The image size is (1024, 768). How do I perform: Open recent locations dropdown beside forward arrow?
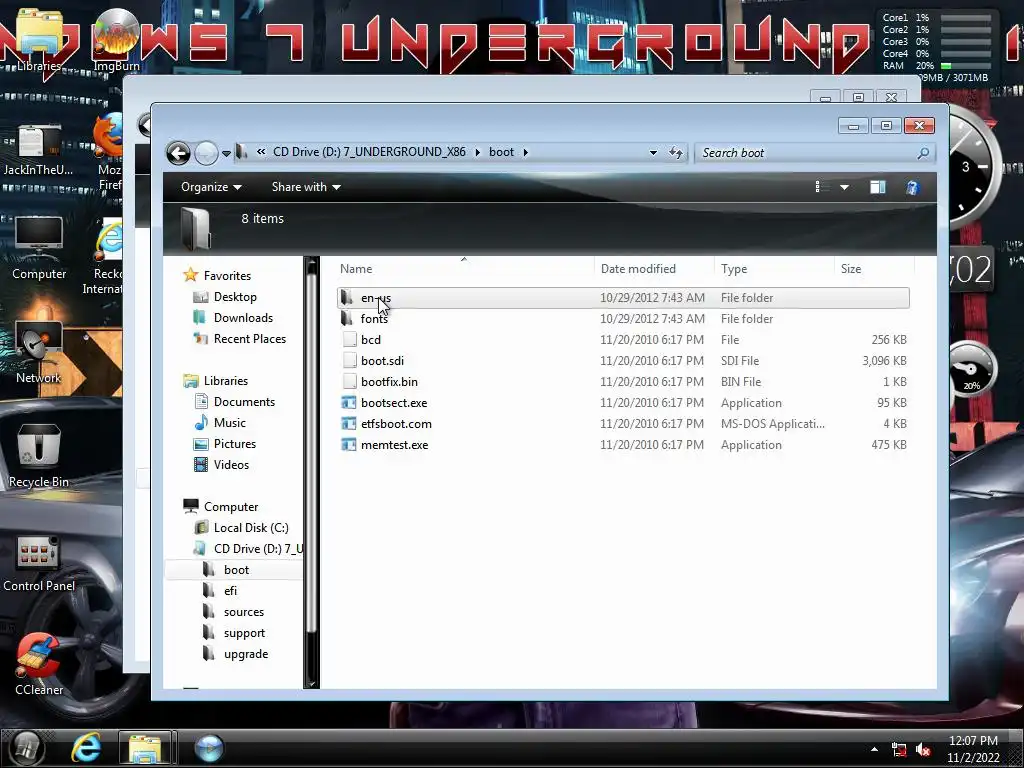pos(226,153)
